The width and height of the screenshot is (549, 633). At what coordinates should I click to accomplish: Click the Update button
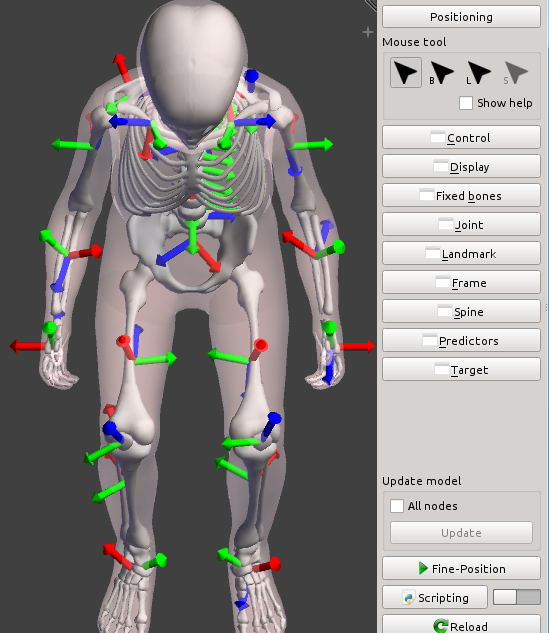coord(461,532)
